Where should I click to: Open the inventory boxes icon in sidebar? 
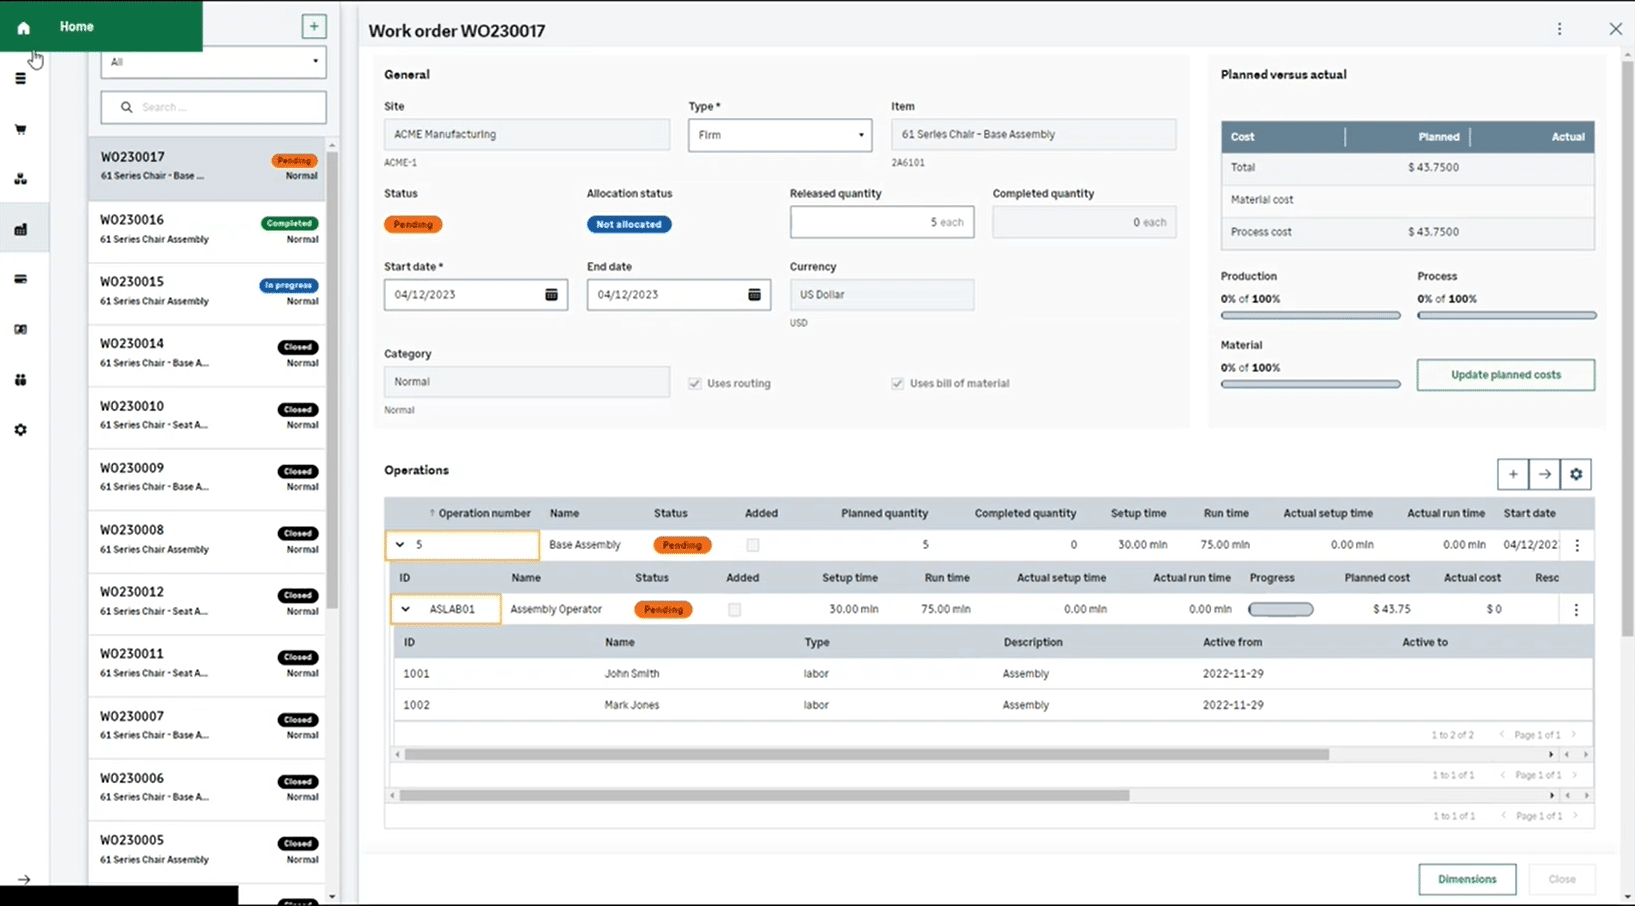(20, 179)
